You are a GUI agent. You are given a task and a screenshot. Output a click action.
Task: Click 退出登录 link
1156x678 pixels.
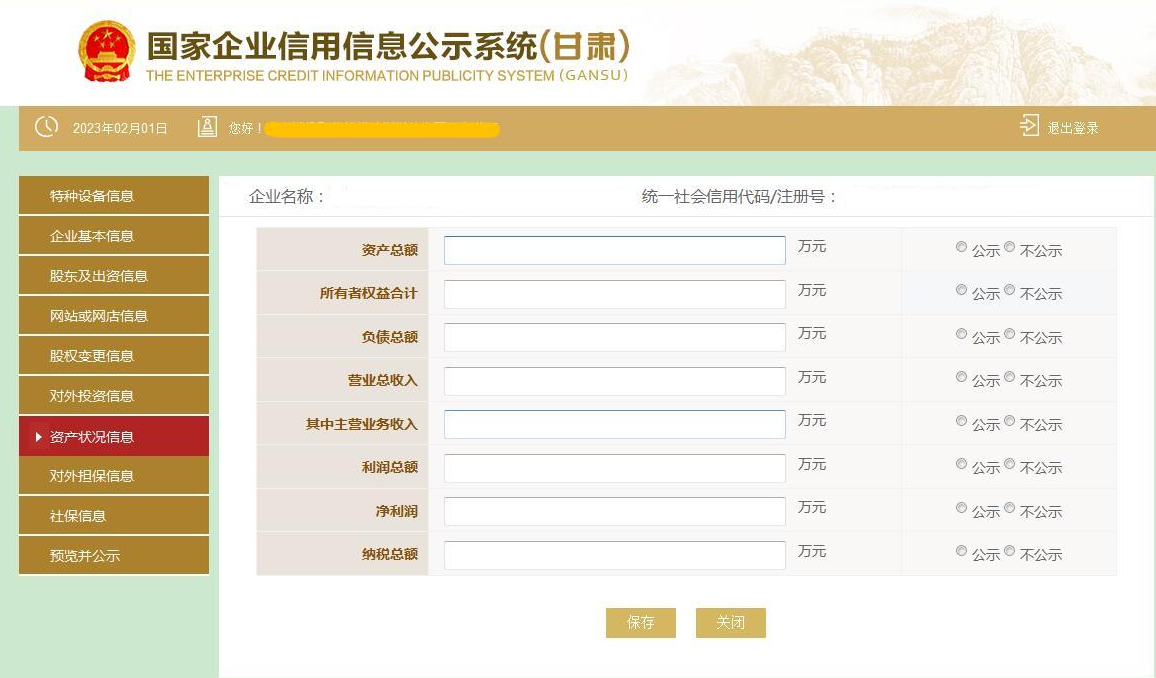pos(1073,127)
